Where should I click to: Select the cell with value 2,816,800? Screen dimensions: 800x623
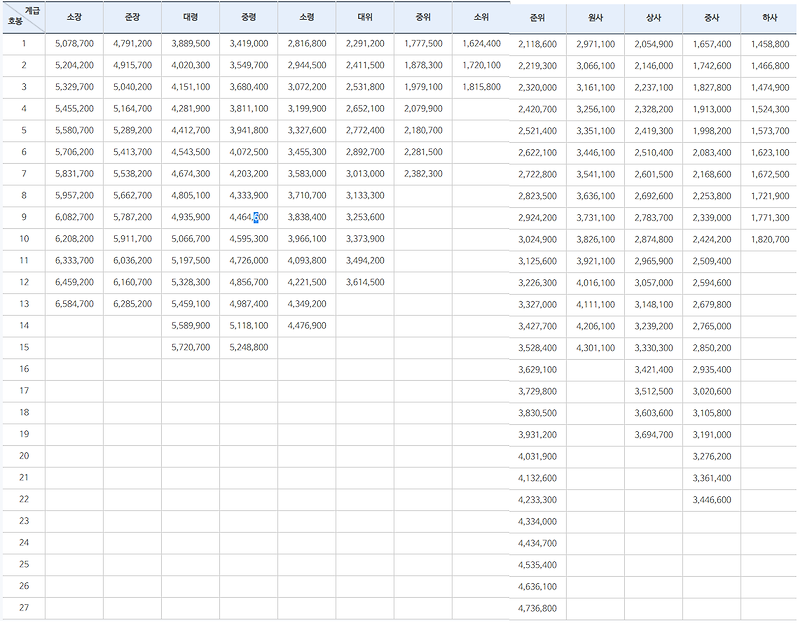click(x=307, y=44)
